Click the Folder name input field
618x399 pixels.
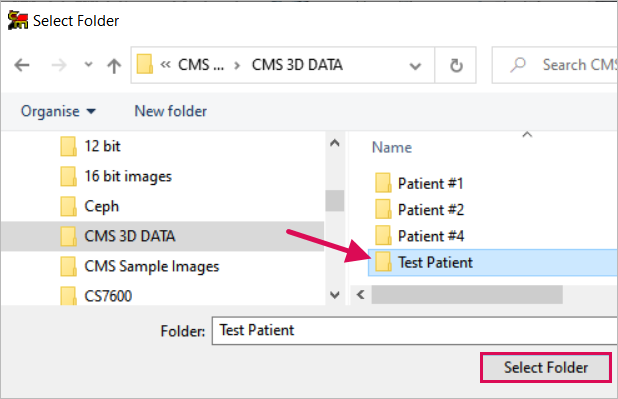coord(415,330)
